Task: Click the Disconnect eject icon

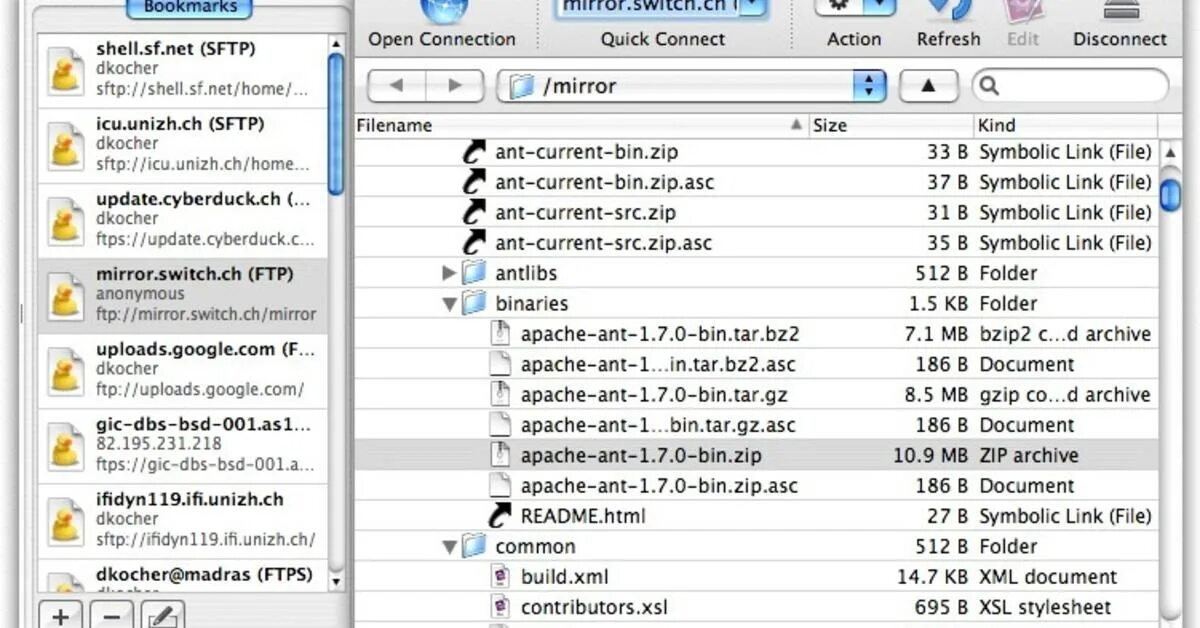Action: coord(1121,10)
